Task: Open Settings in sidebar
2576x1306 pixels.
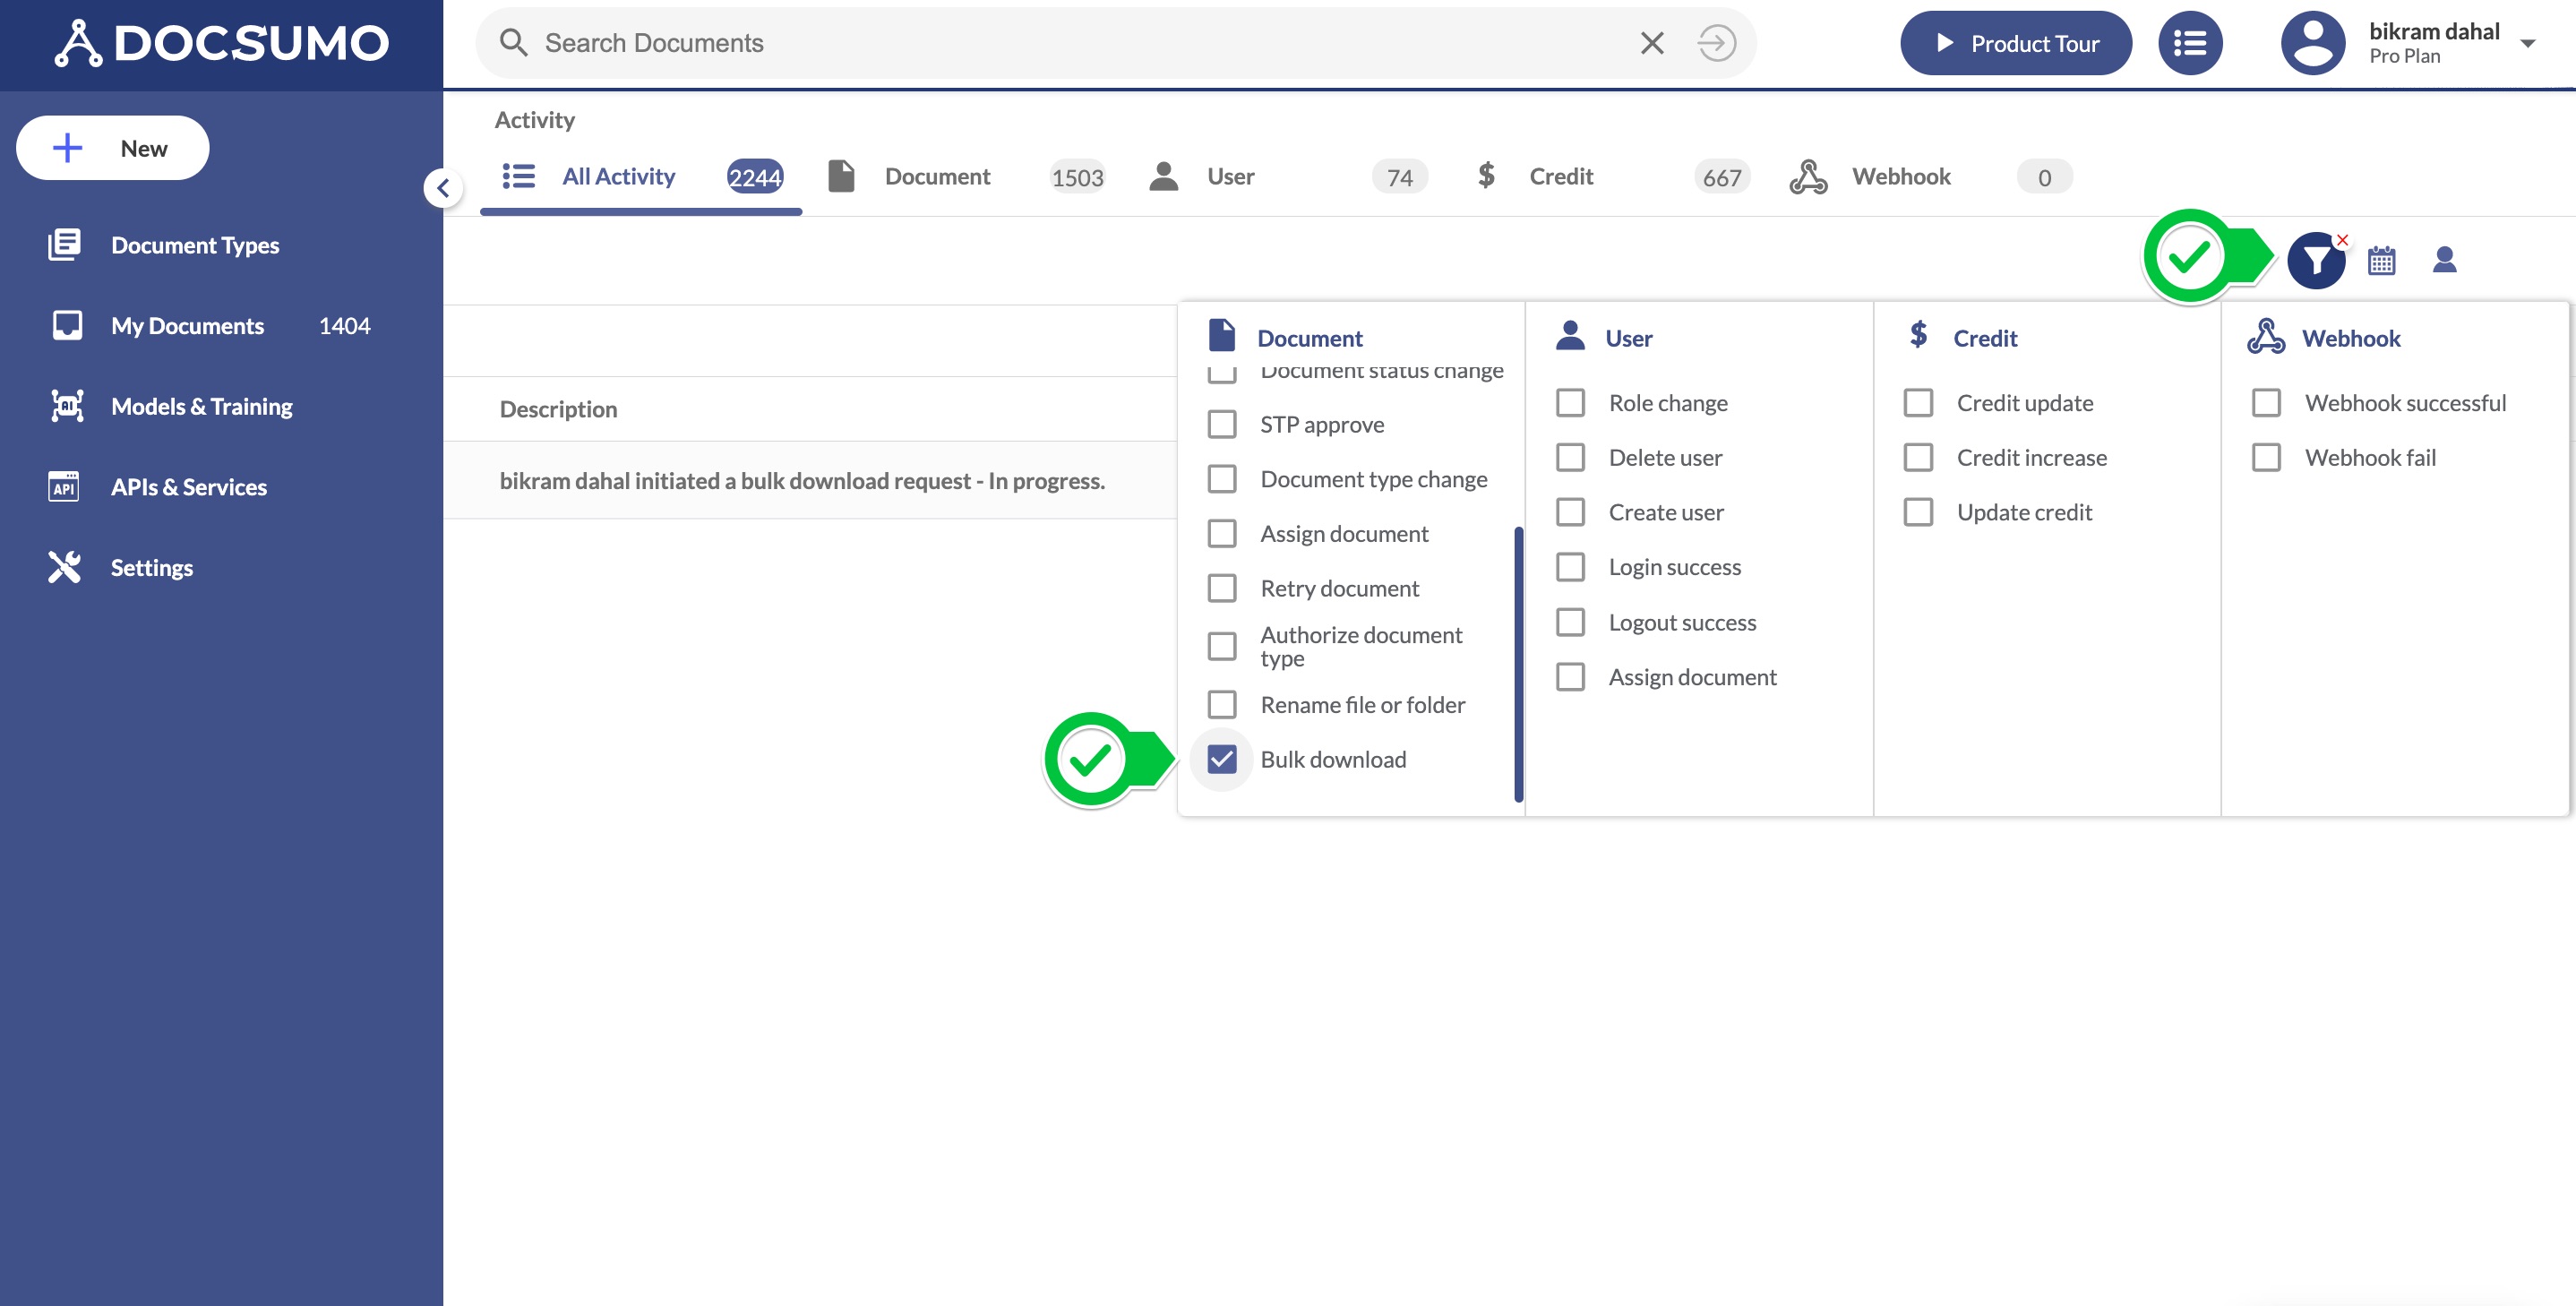Action: [x=152, y=567]
